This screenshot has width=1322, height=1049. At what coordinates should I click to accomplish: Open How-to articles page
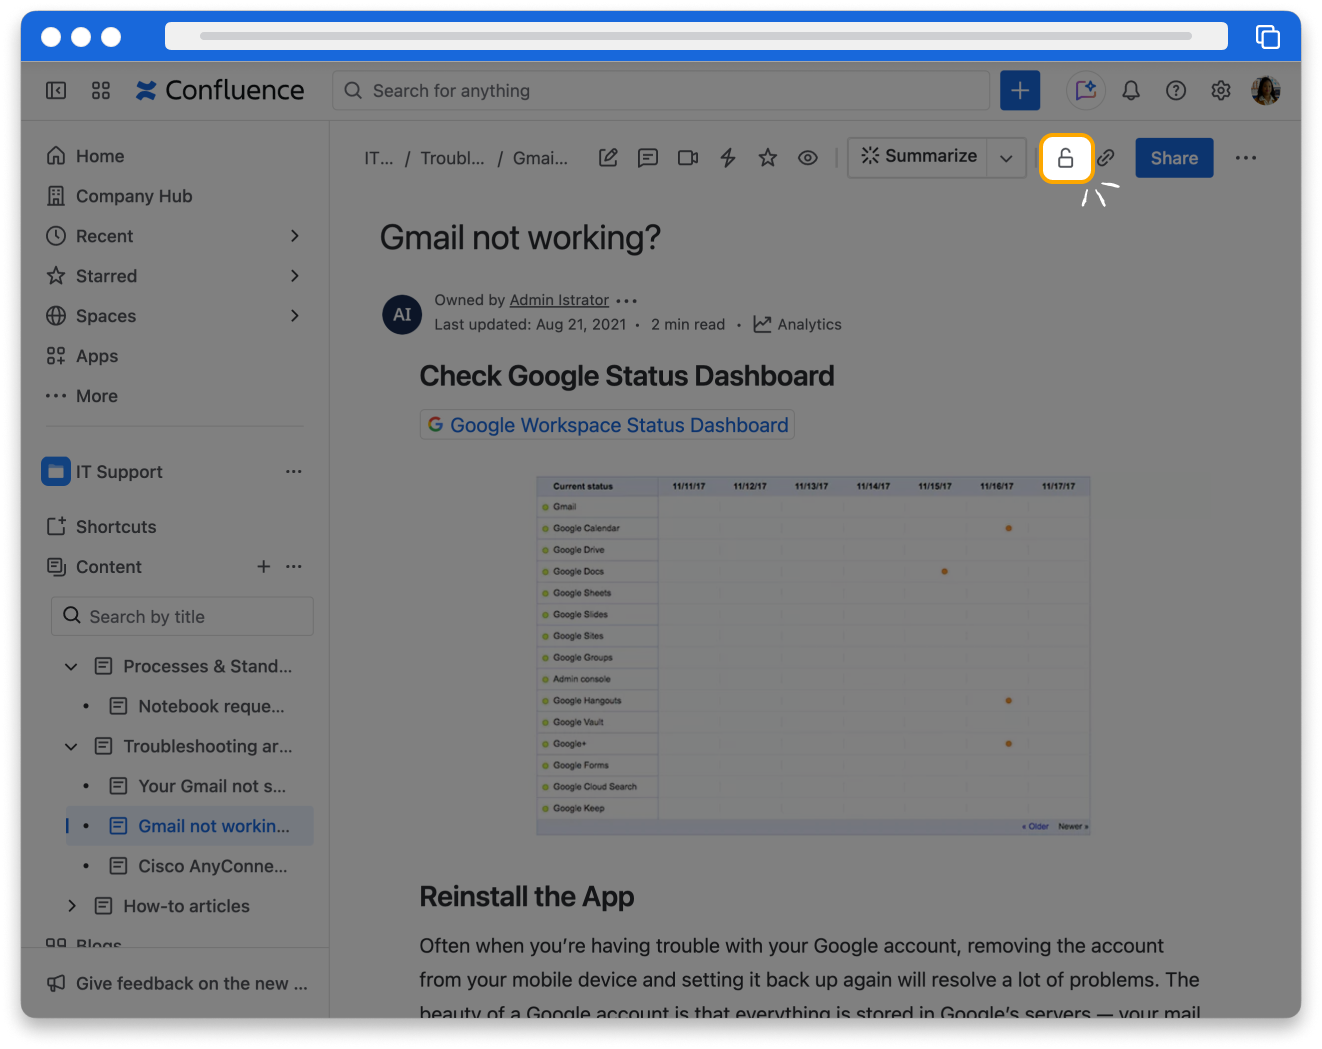pos(186,906)
